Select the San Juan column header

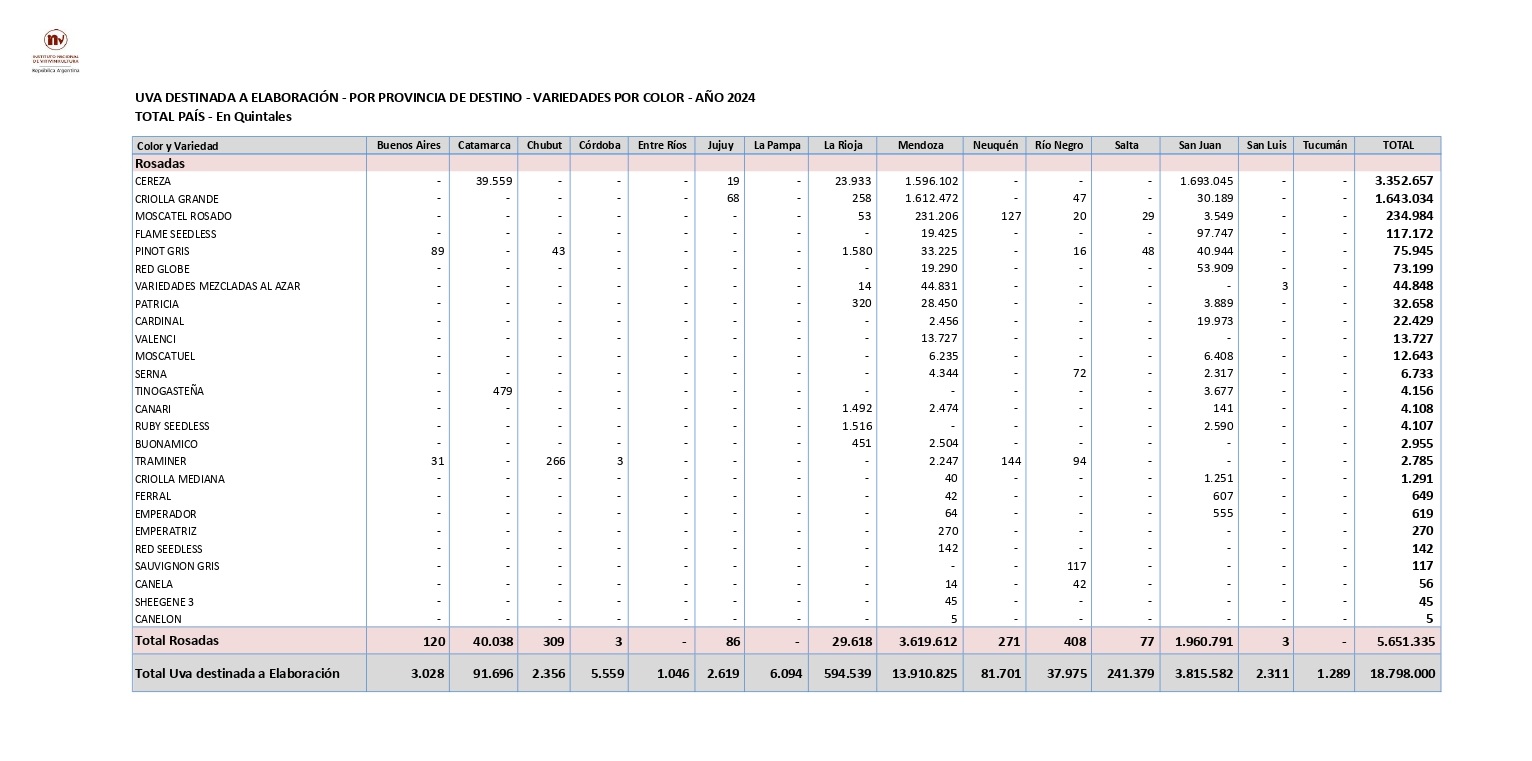1199,146
